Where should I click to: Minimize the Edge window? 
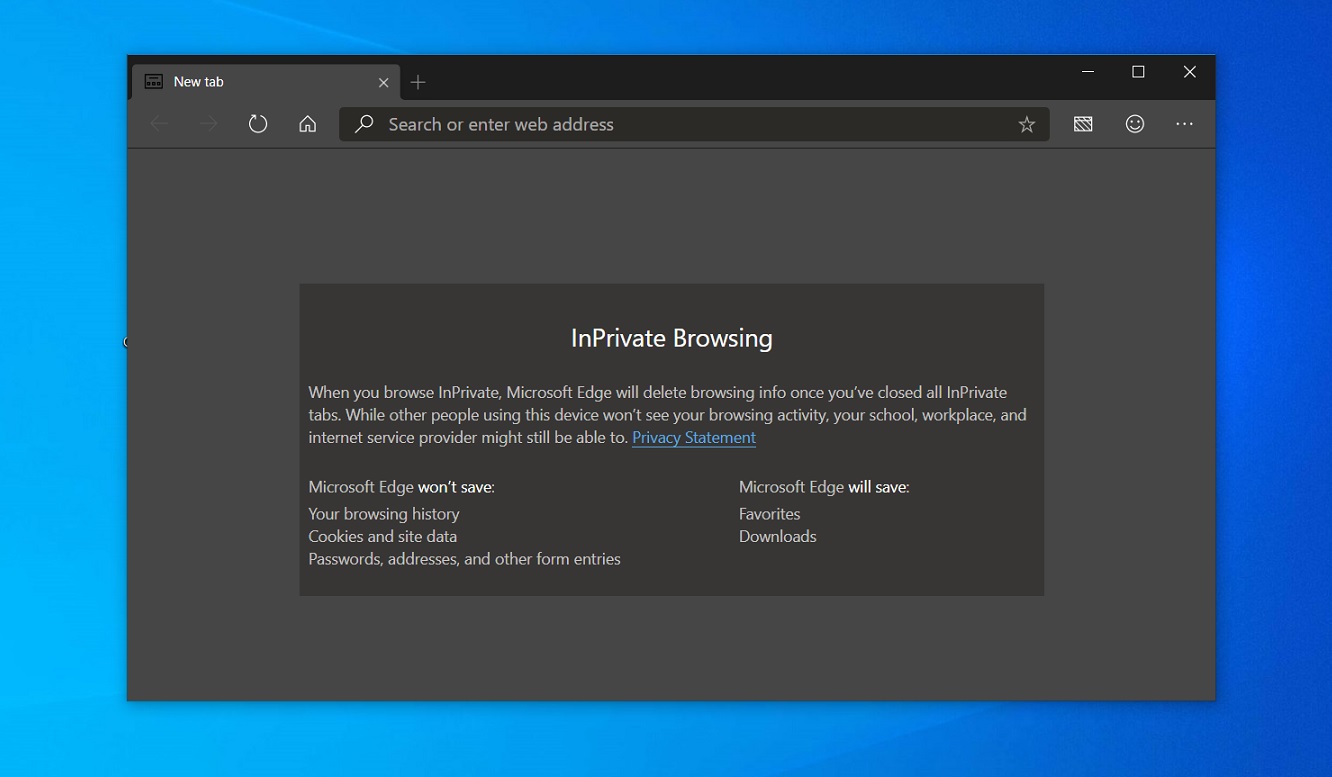pyautogui.click(x=1088, y=72)
